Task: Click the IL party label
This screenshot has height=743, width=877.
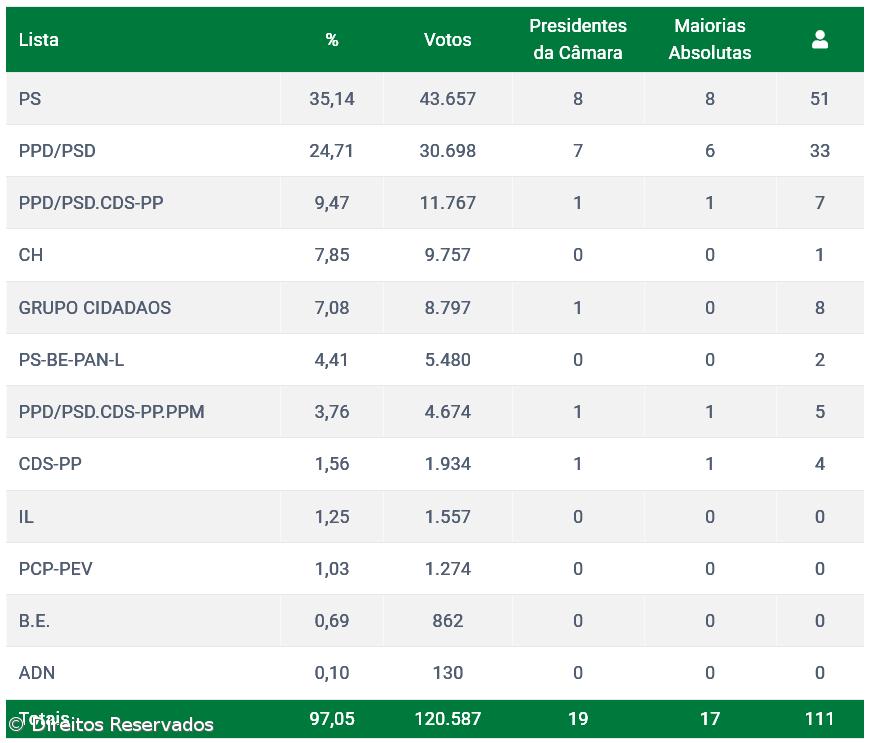Action: pos(25,517)
